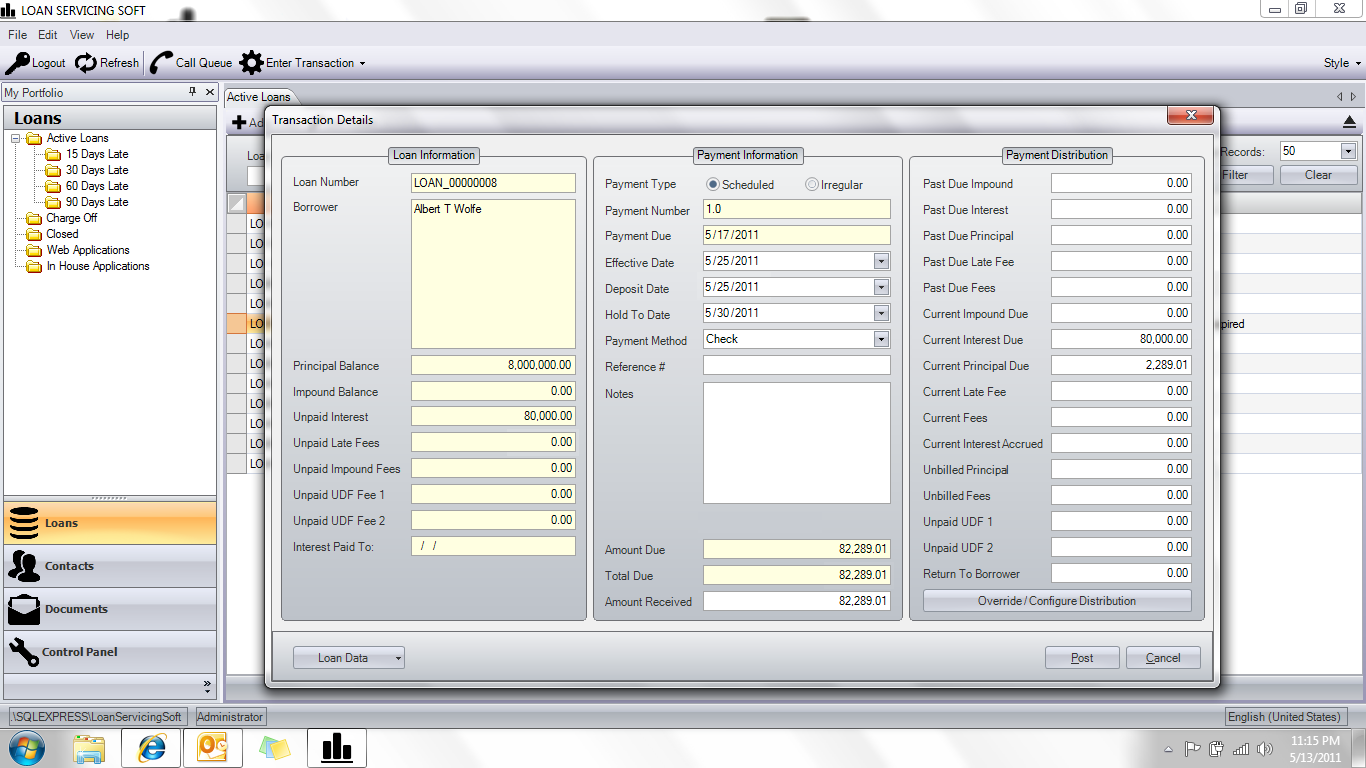The image size is (1366, 768).
Task: Cancel the Transaction Details dialog
Action: tap(1163, 658)
